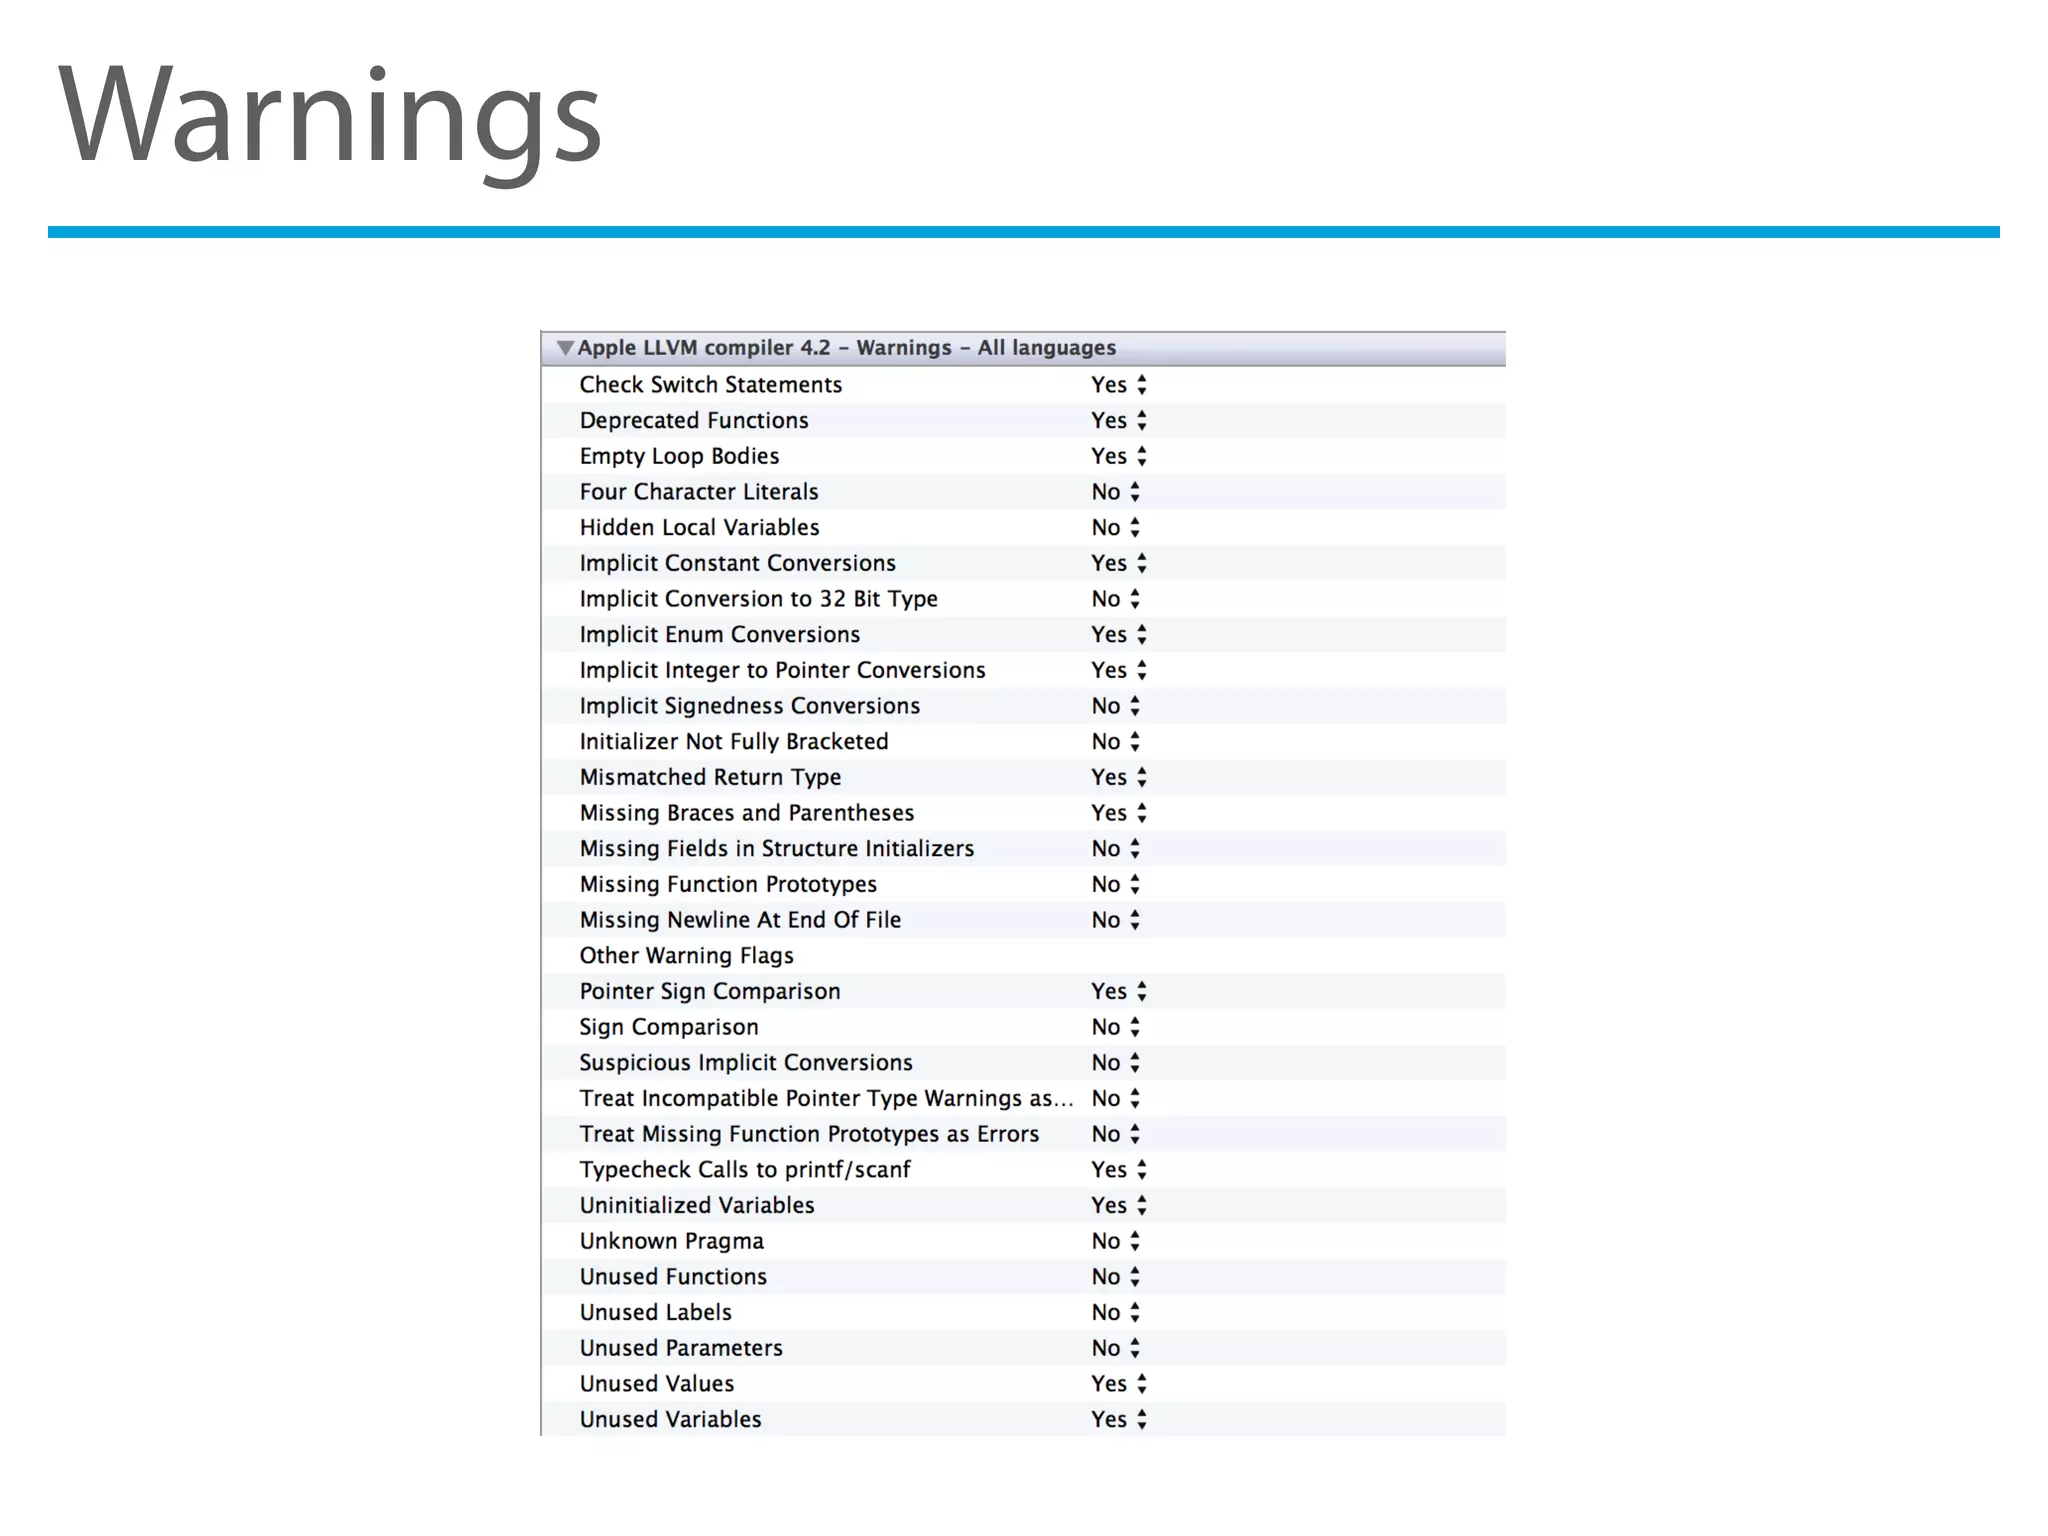This screenshot has height=1536, width=2048.
Task: Select the Unused Variables label
Action: click(x=670, y=1419)
